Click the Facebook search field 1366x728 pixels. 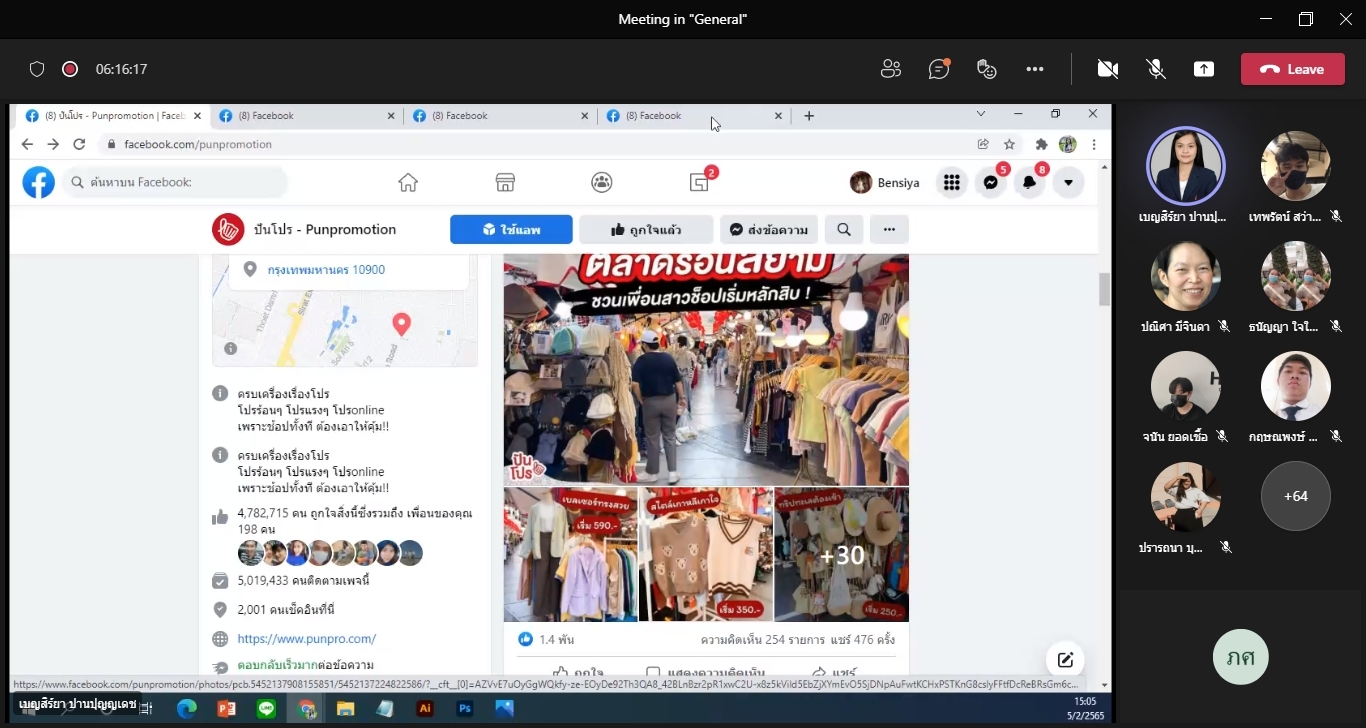pyautogui.click(x=175, y=182)
